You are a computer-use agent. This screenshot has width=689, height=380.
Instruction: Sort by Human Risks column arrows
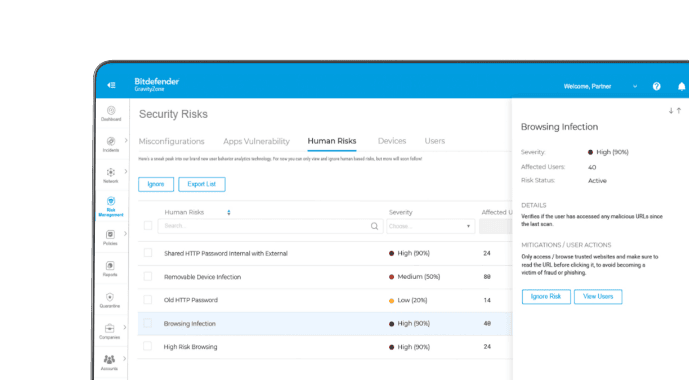[x=228, y=213]
